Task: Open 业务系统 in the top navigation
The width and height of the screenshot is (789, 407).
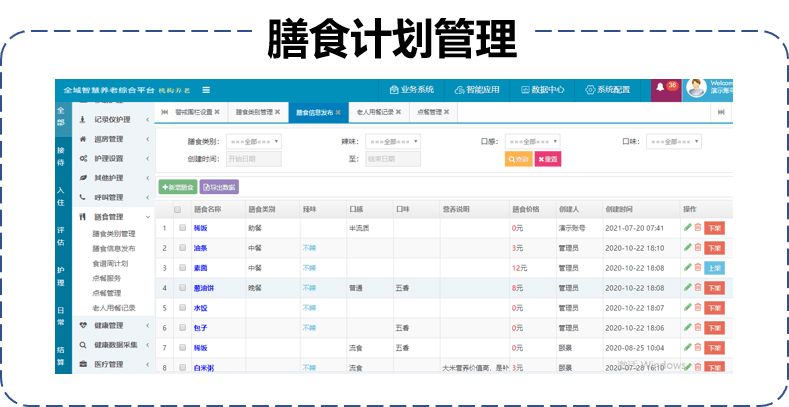Action: click(411, 90)
